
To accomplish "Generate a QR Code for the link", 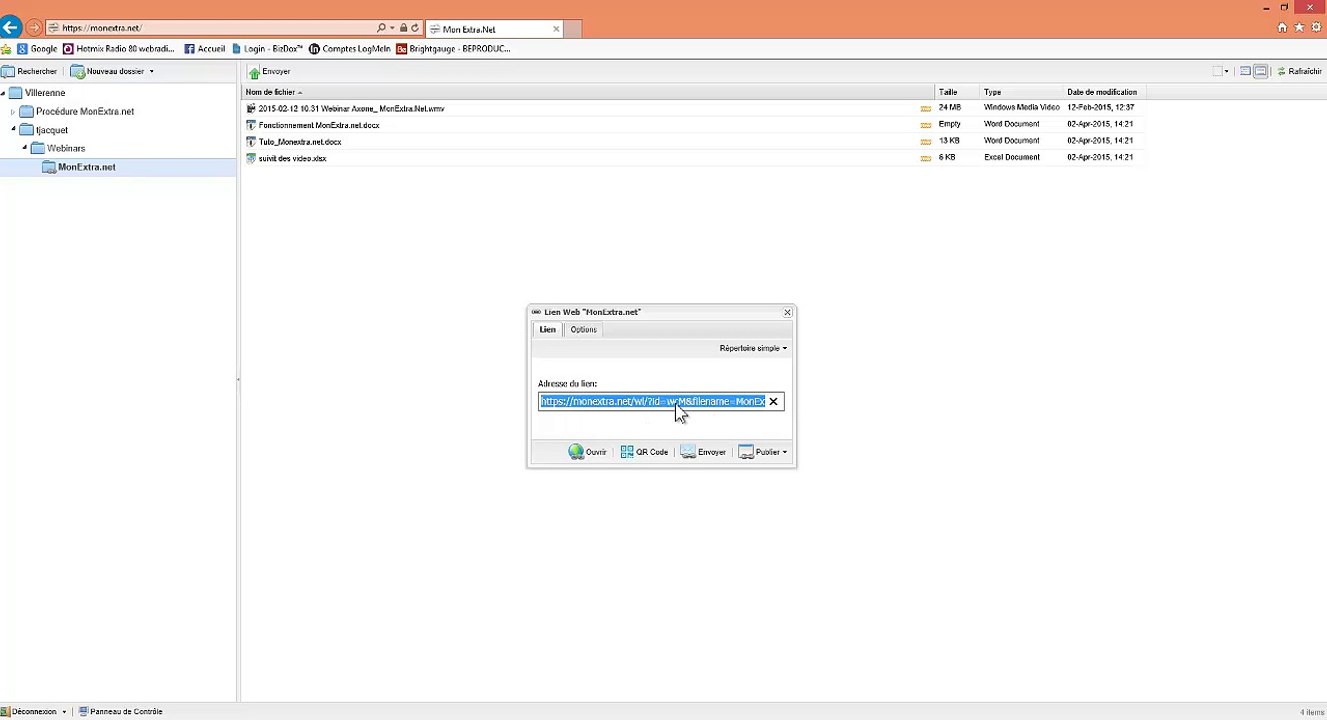I will coord(644,452).
